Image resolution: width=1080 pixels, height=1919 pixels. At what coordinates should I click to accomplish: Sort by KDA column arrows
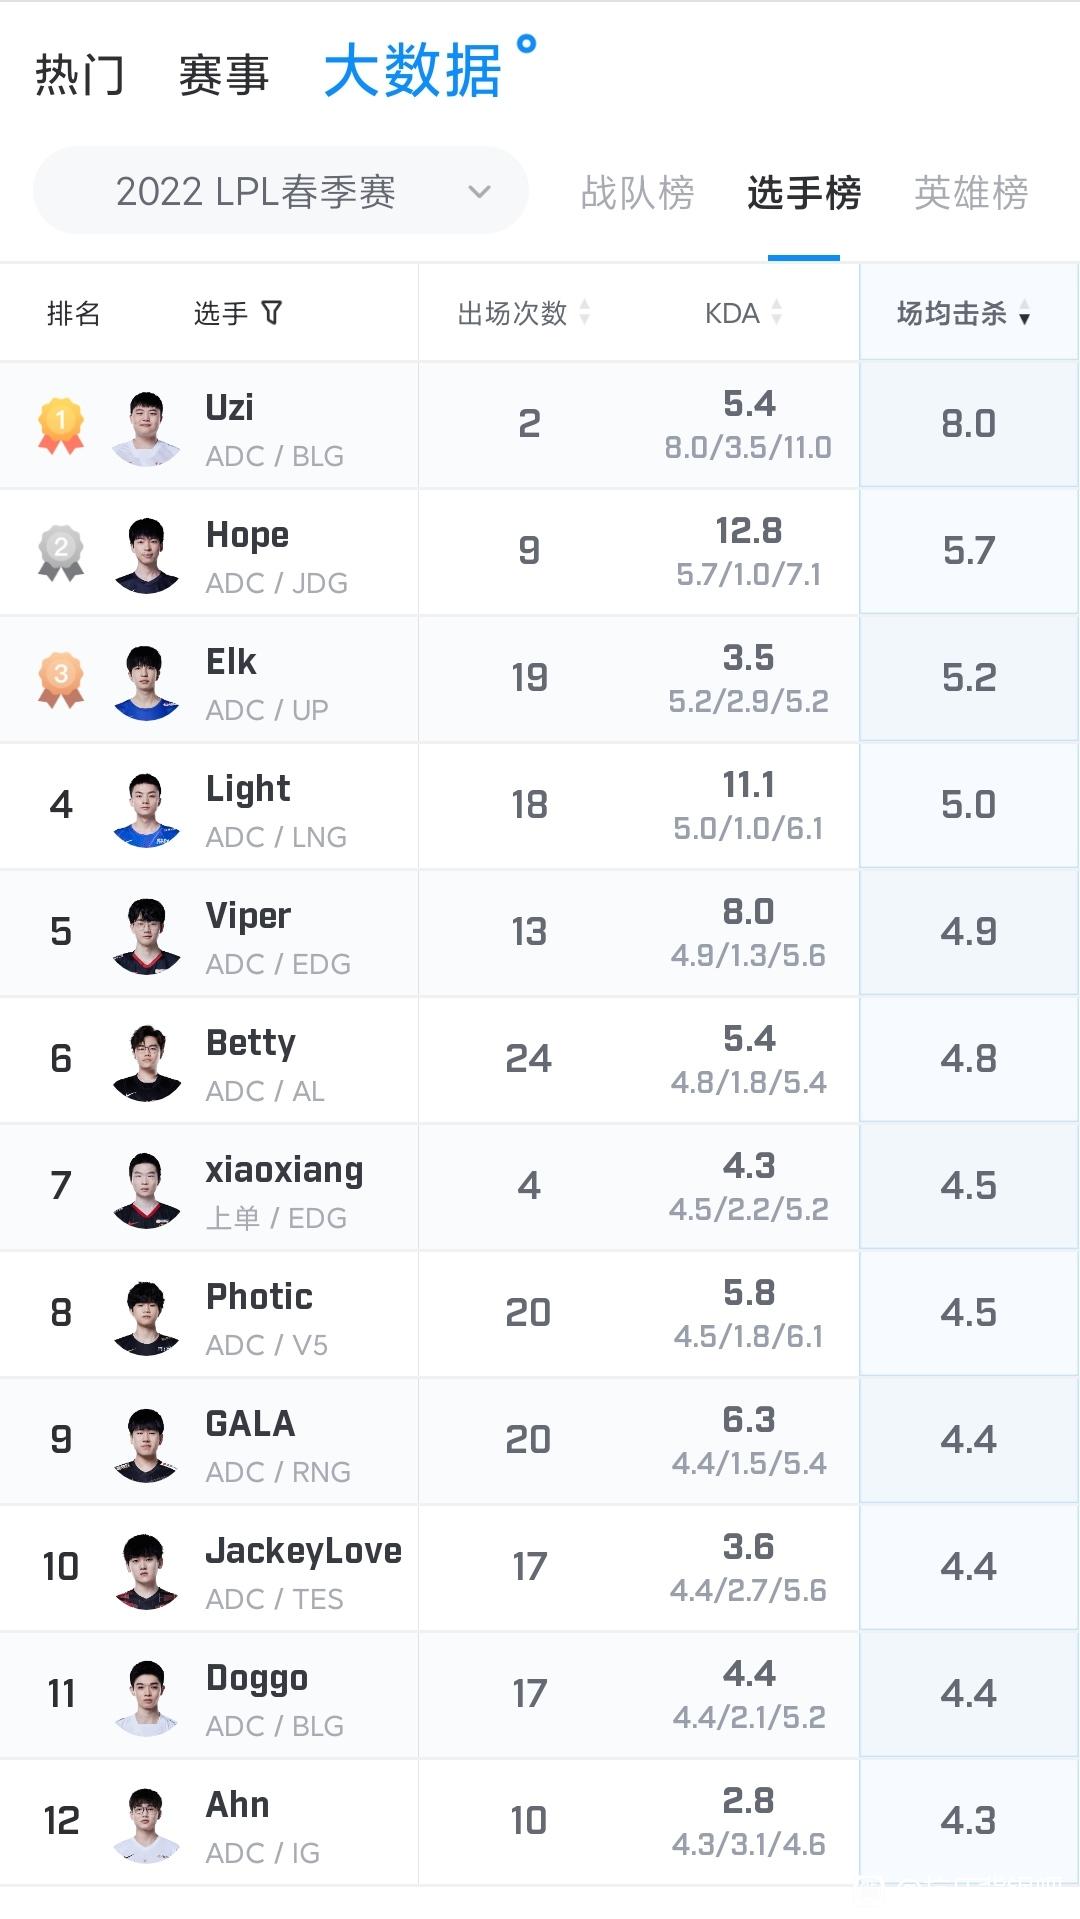[x=777, y=313]
